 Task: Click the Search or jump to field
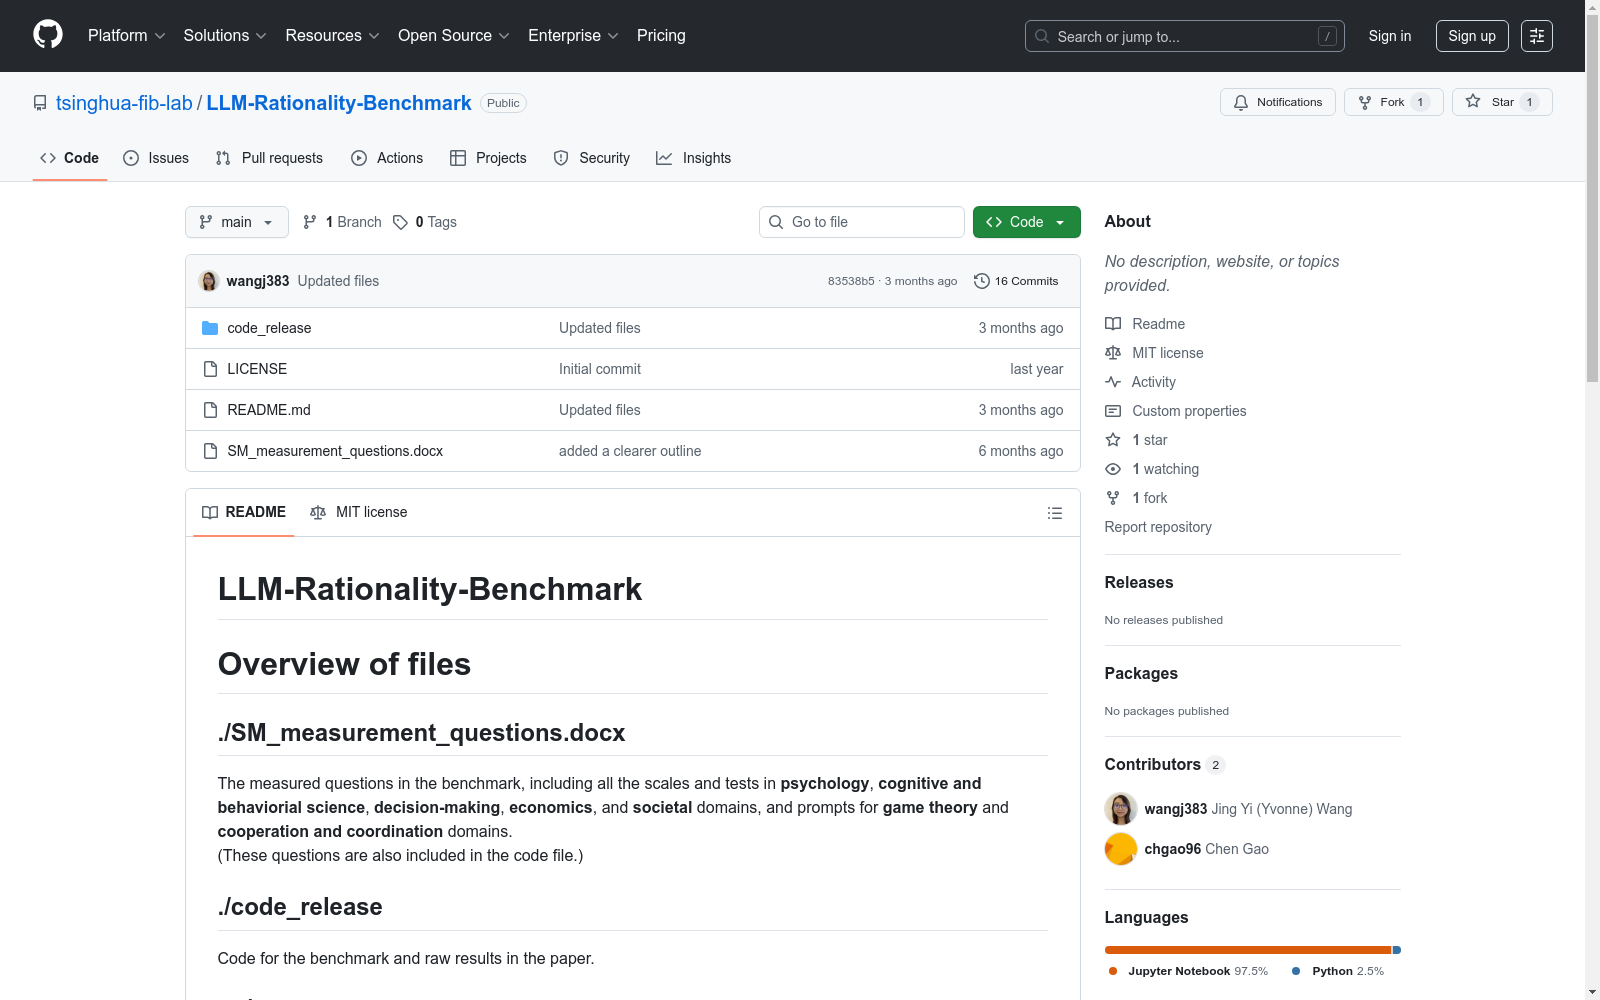[x=1185, y=36]
